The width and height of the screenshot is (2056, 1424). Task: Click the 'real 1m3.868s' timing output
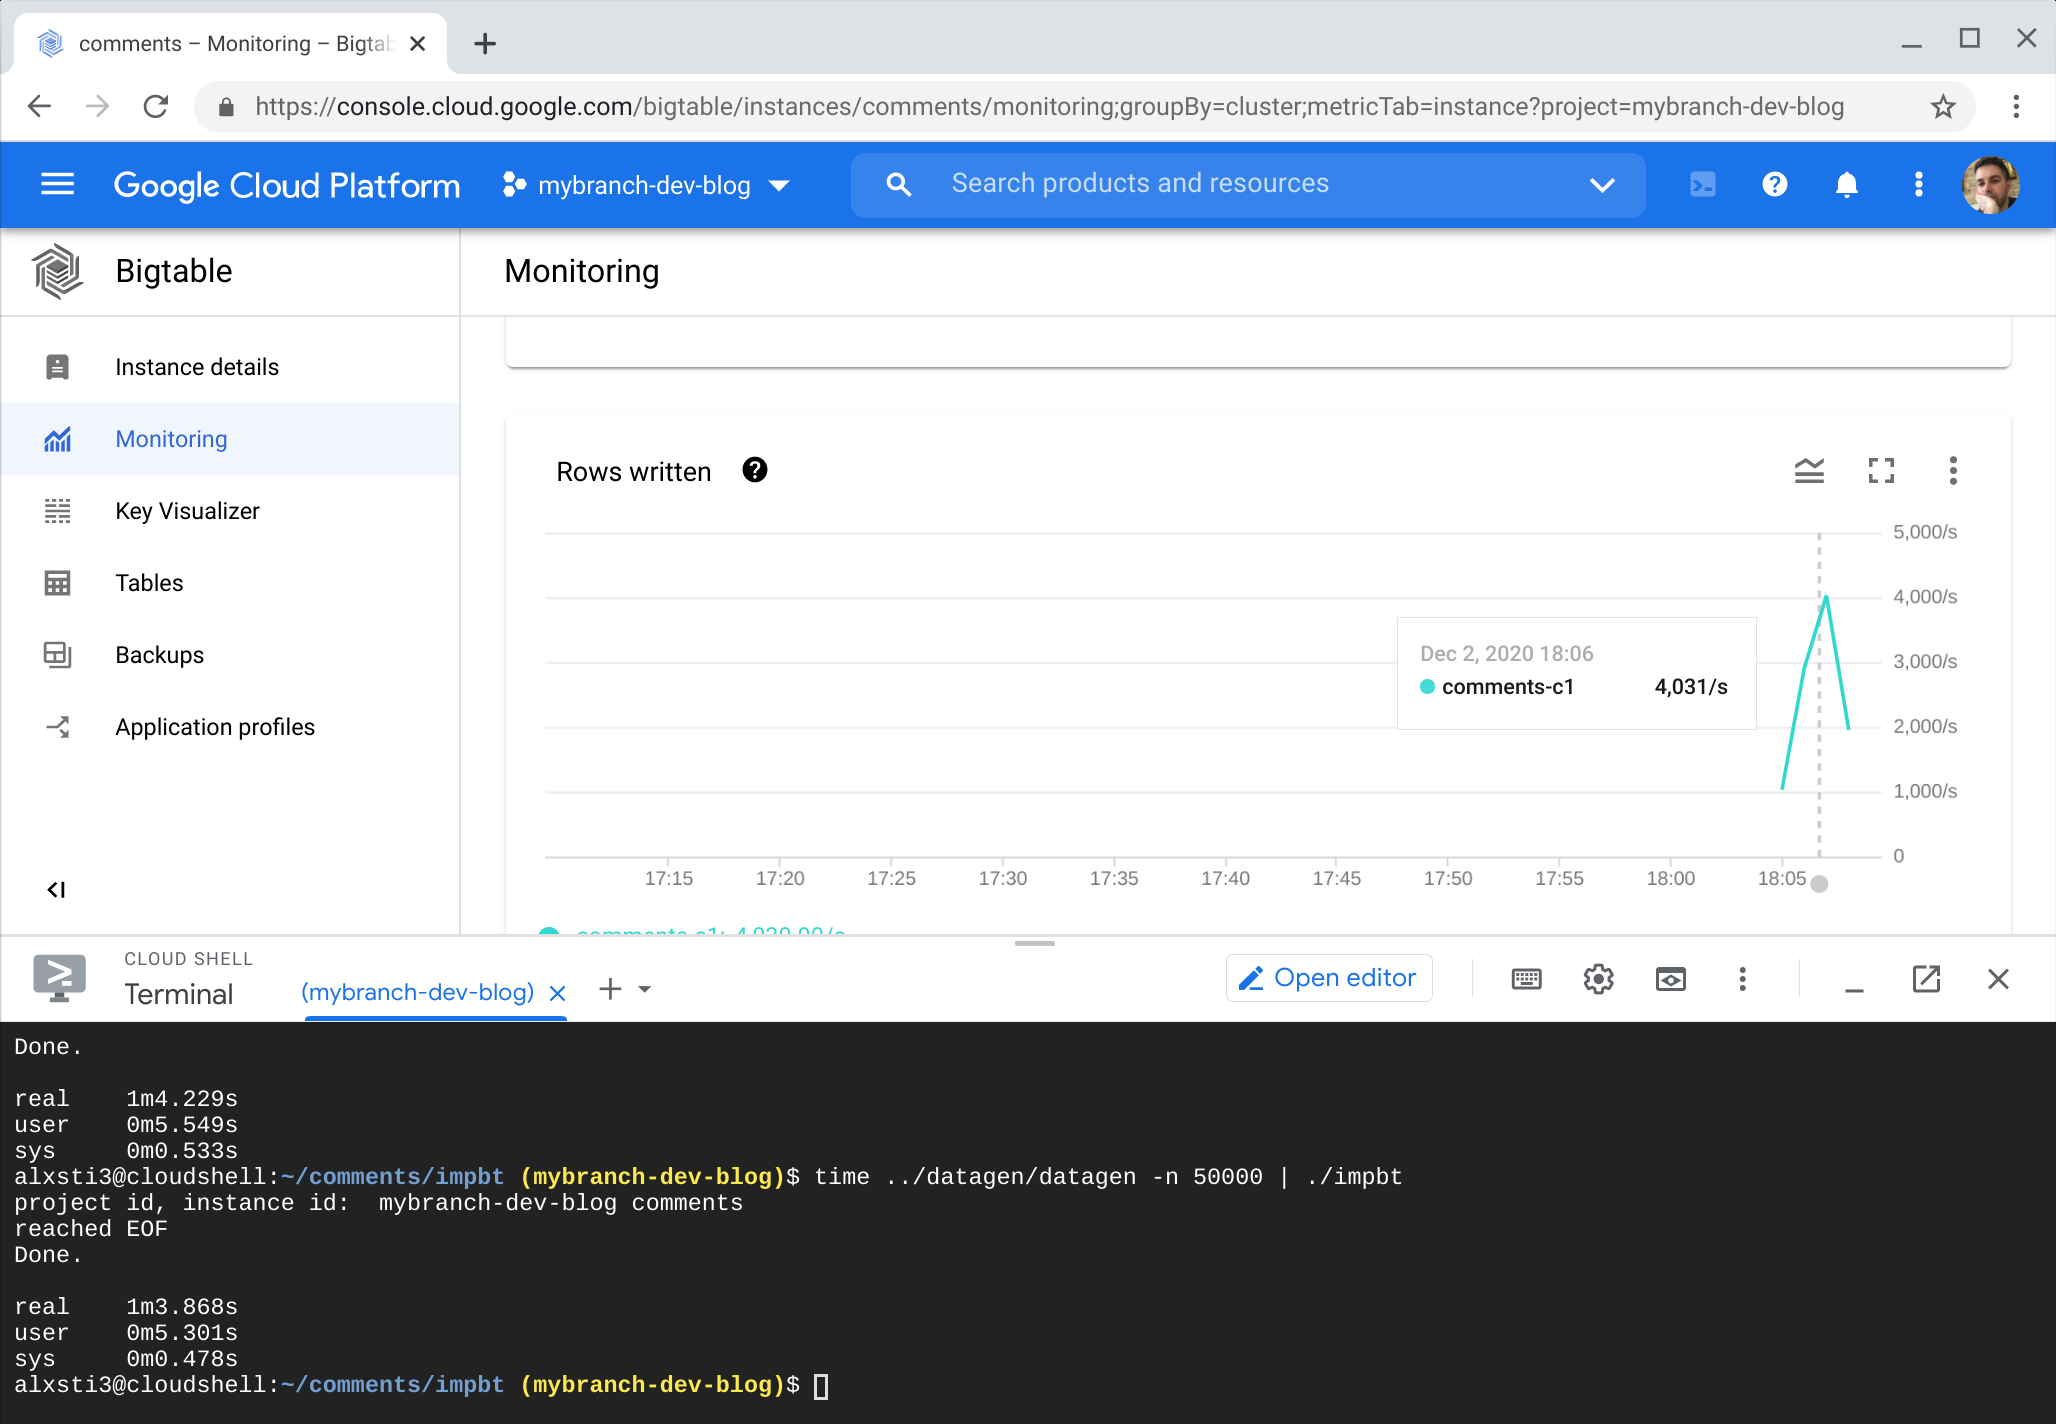[x=126, y=1307]
